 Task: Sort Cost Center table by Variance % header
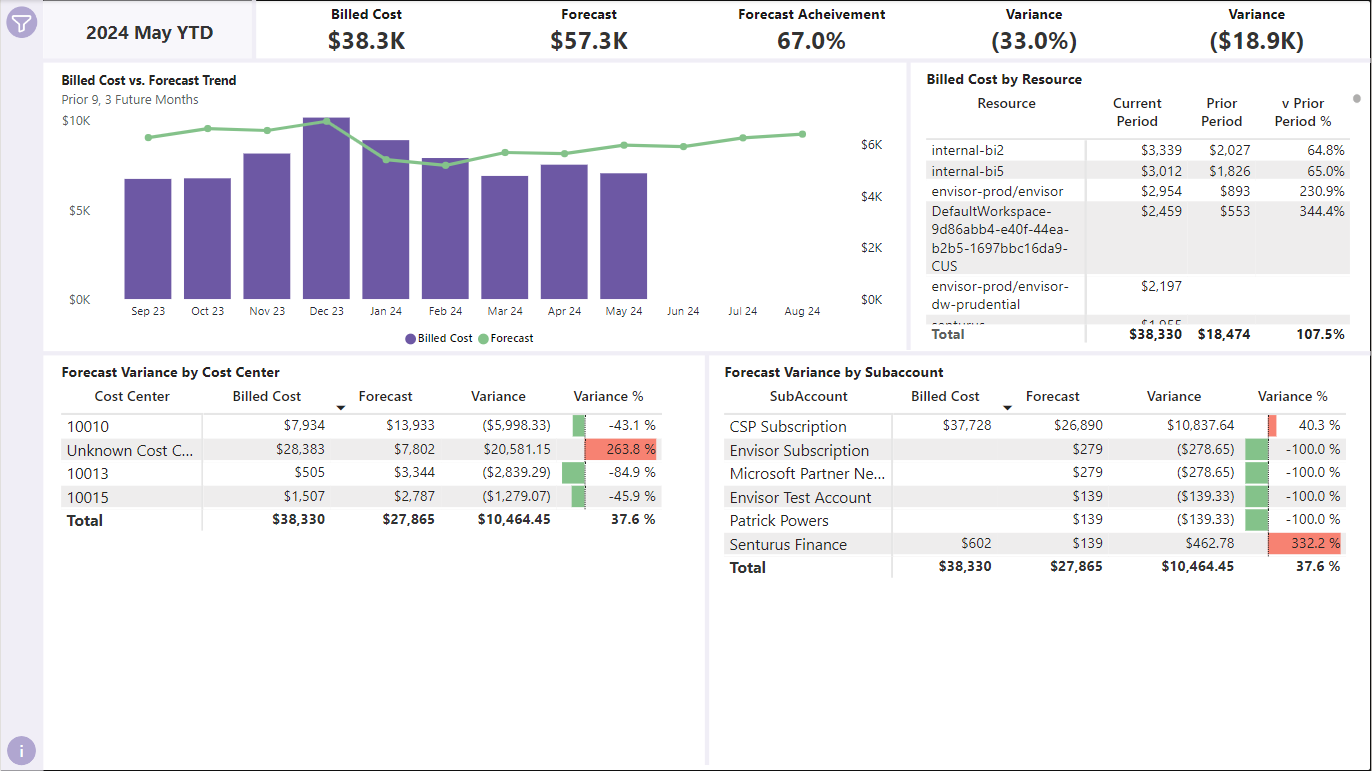[x=608, y=396]
